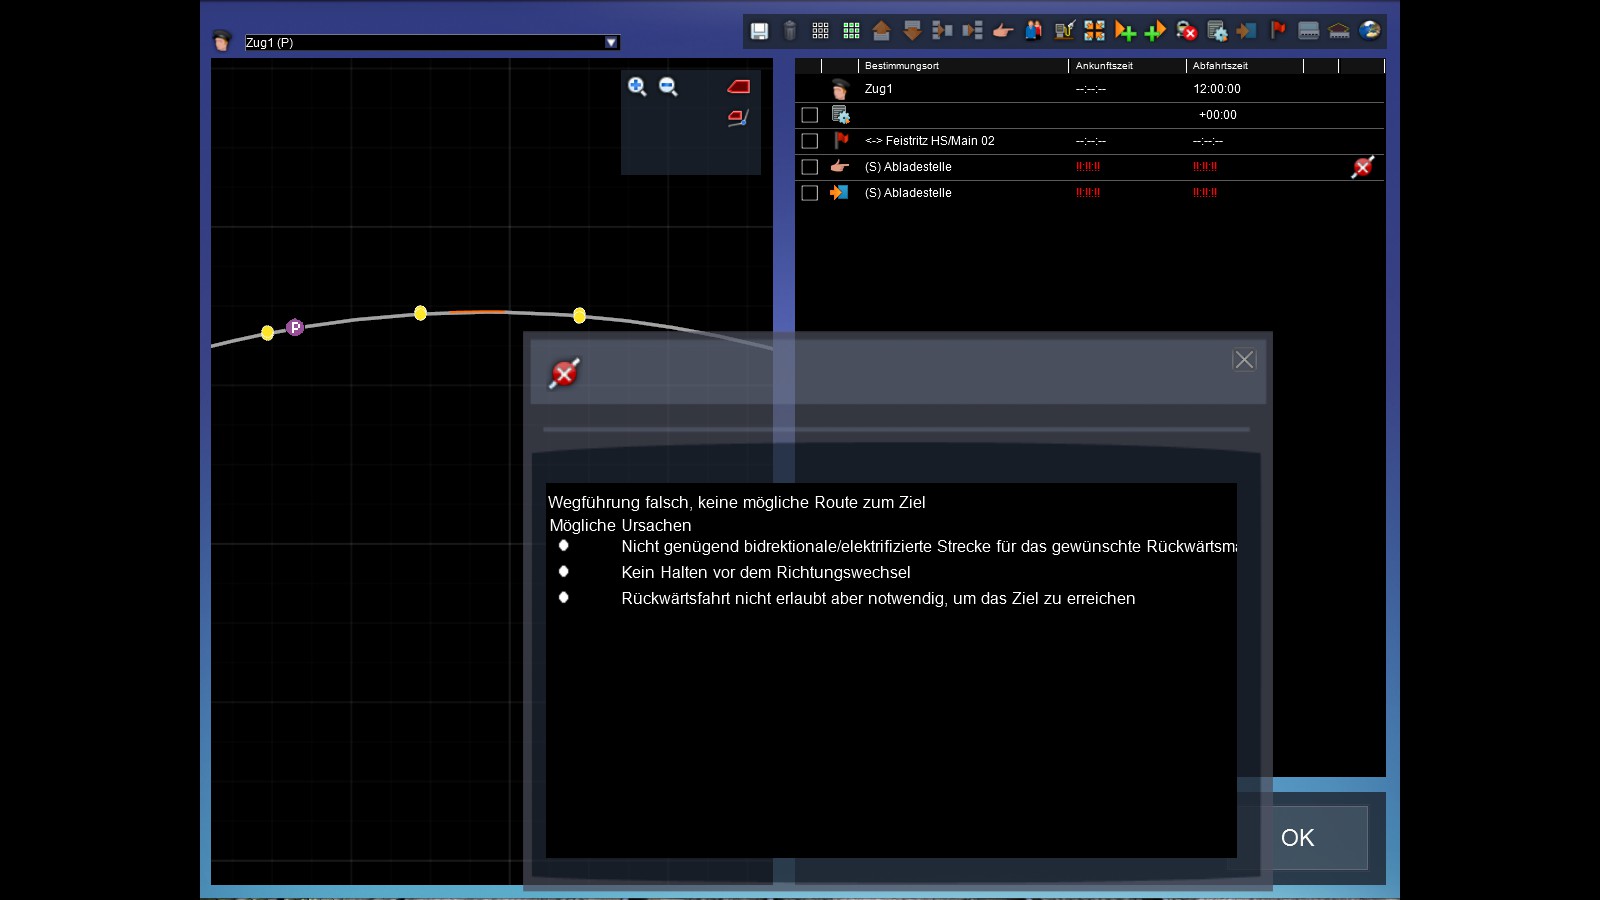1600x900 pixels.
Task: Click the arrow-box icon beside Abladestelle
Action: [839, 192]
